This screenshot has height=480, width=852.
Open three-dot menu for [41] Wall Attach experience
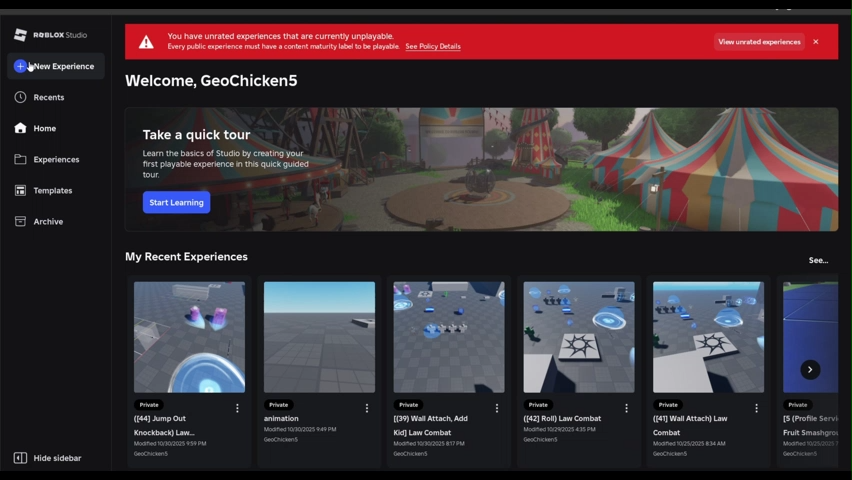point(756,408)
